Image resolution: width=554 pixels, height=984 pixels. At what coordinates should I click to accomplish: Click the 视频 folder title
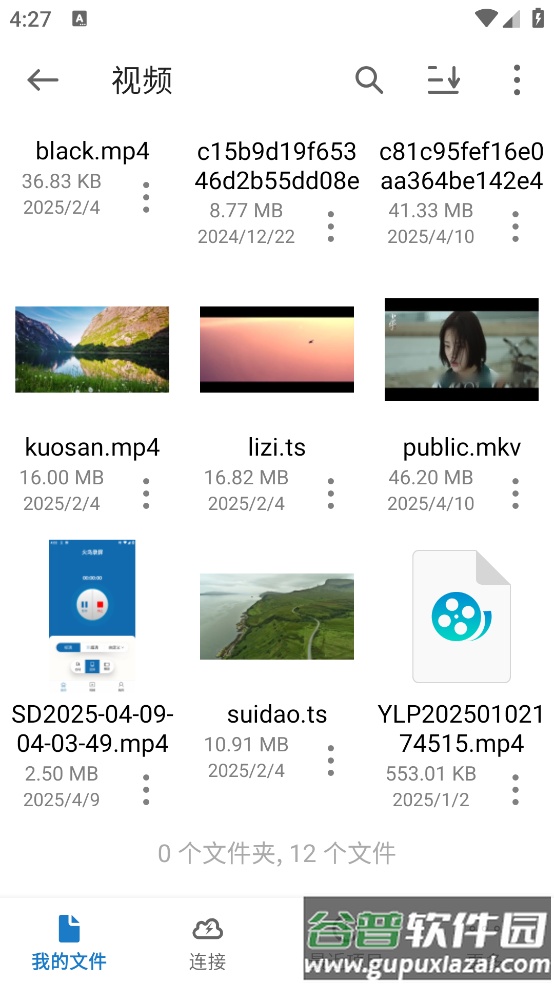142,80
